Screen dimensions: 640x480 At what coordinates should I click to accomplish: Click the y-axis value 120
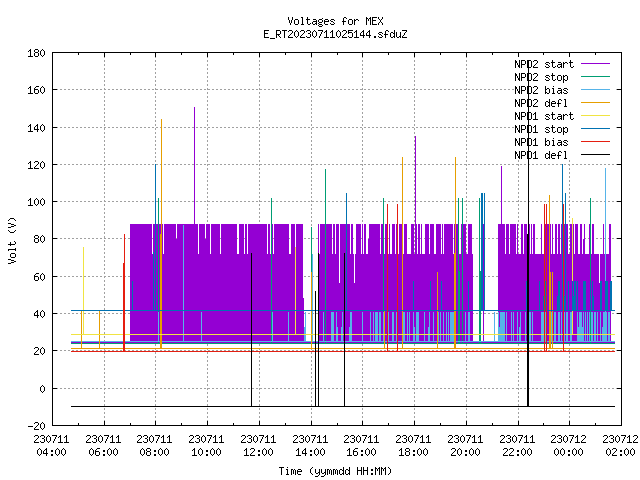(36, 165)
